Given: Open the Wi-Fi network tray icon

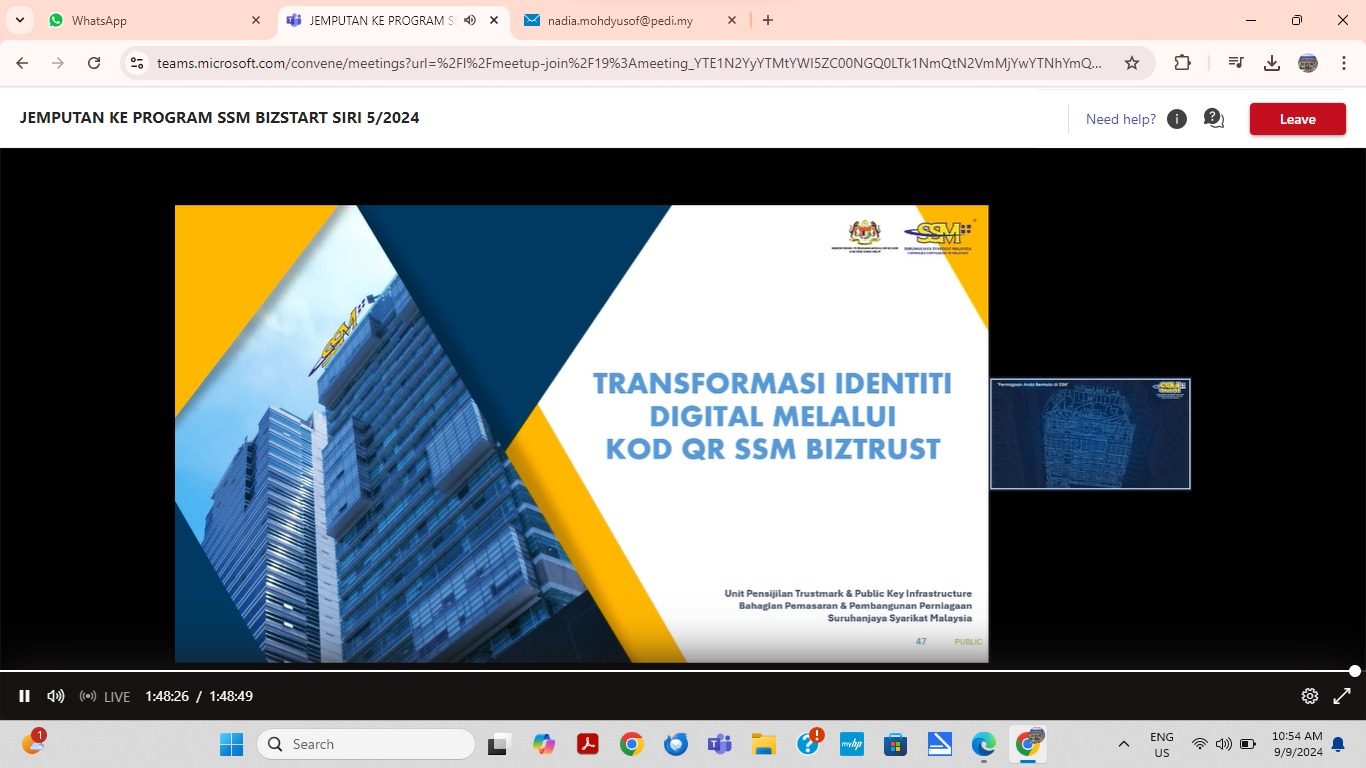Looking at the screenshot, I should click(x=1200, y=744).
